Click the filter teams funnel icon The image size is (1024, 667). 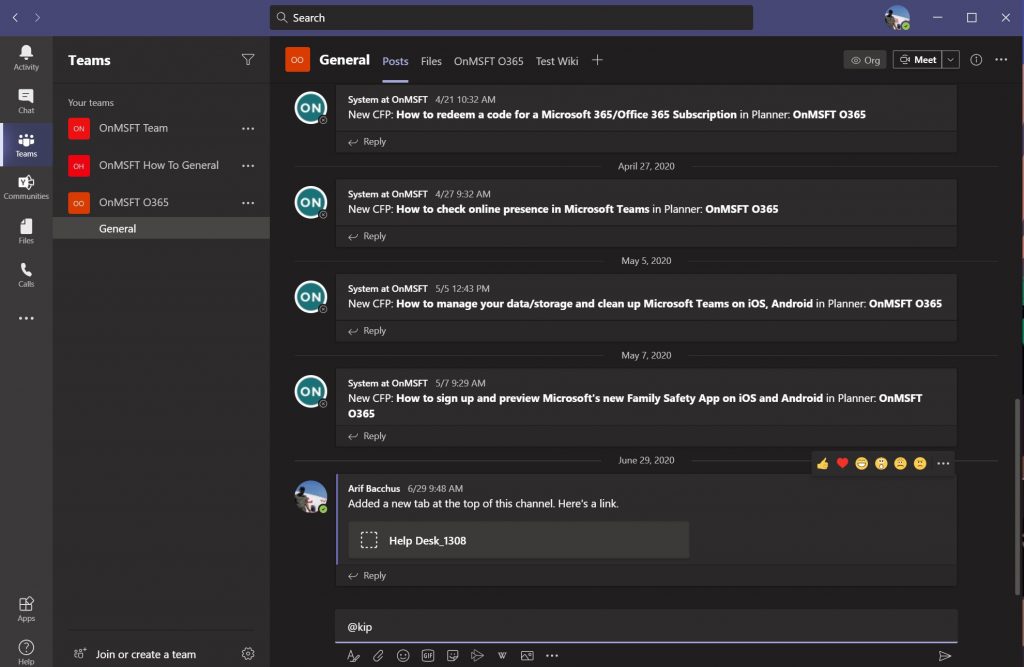point(248,59)
